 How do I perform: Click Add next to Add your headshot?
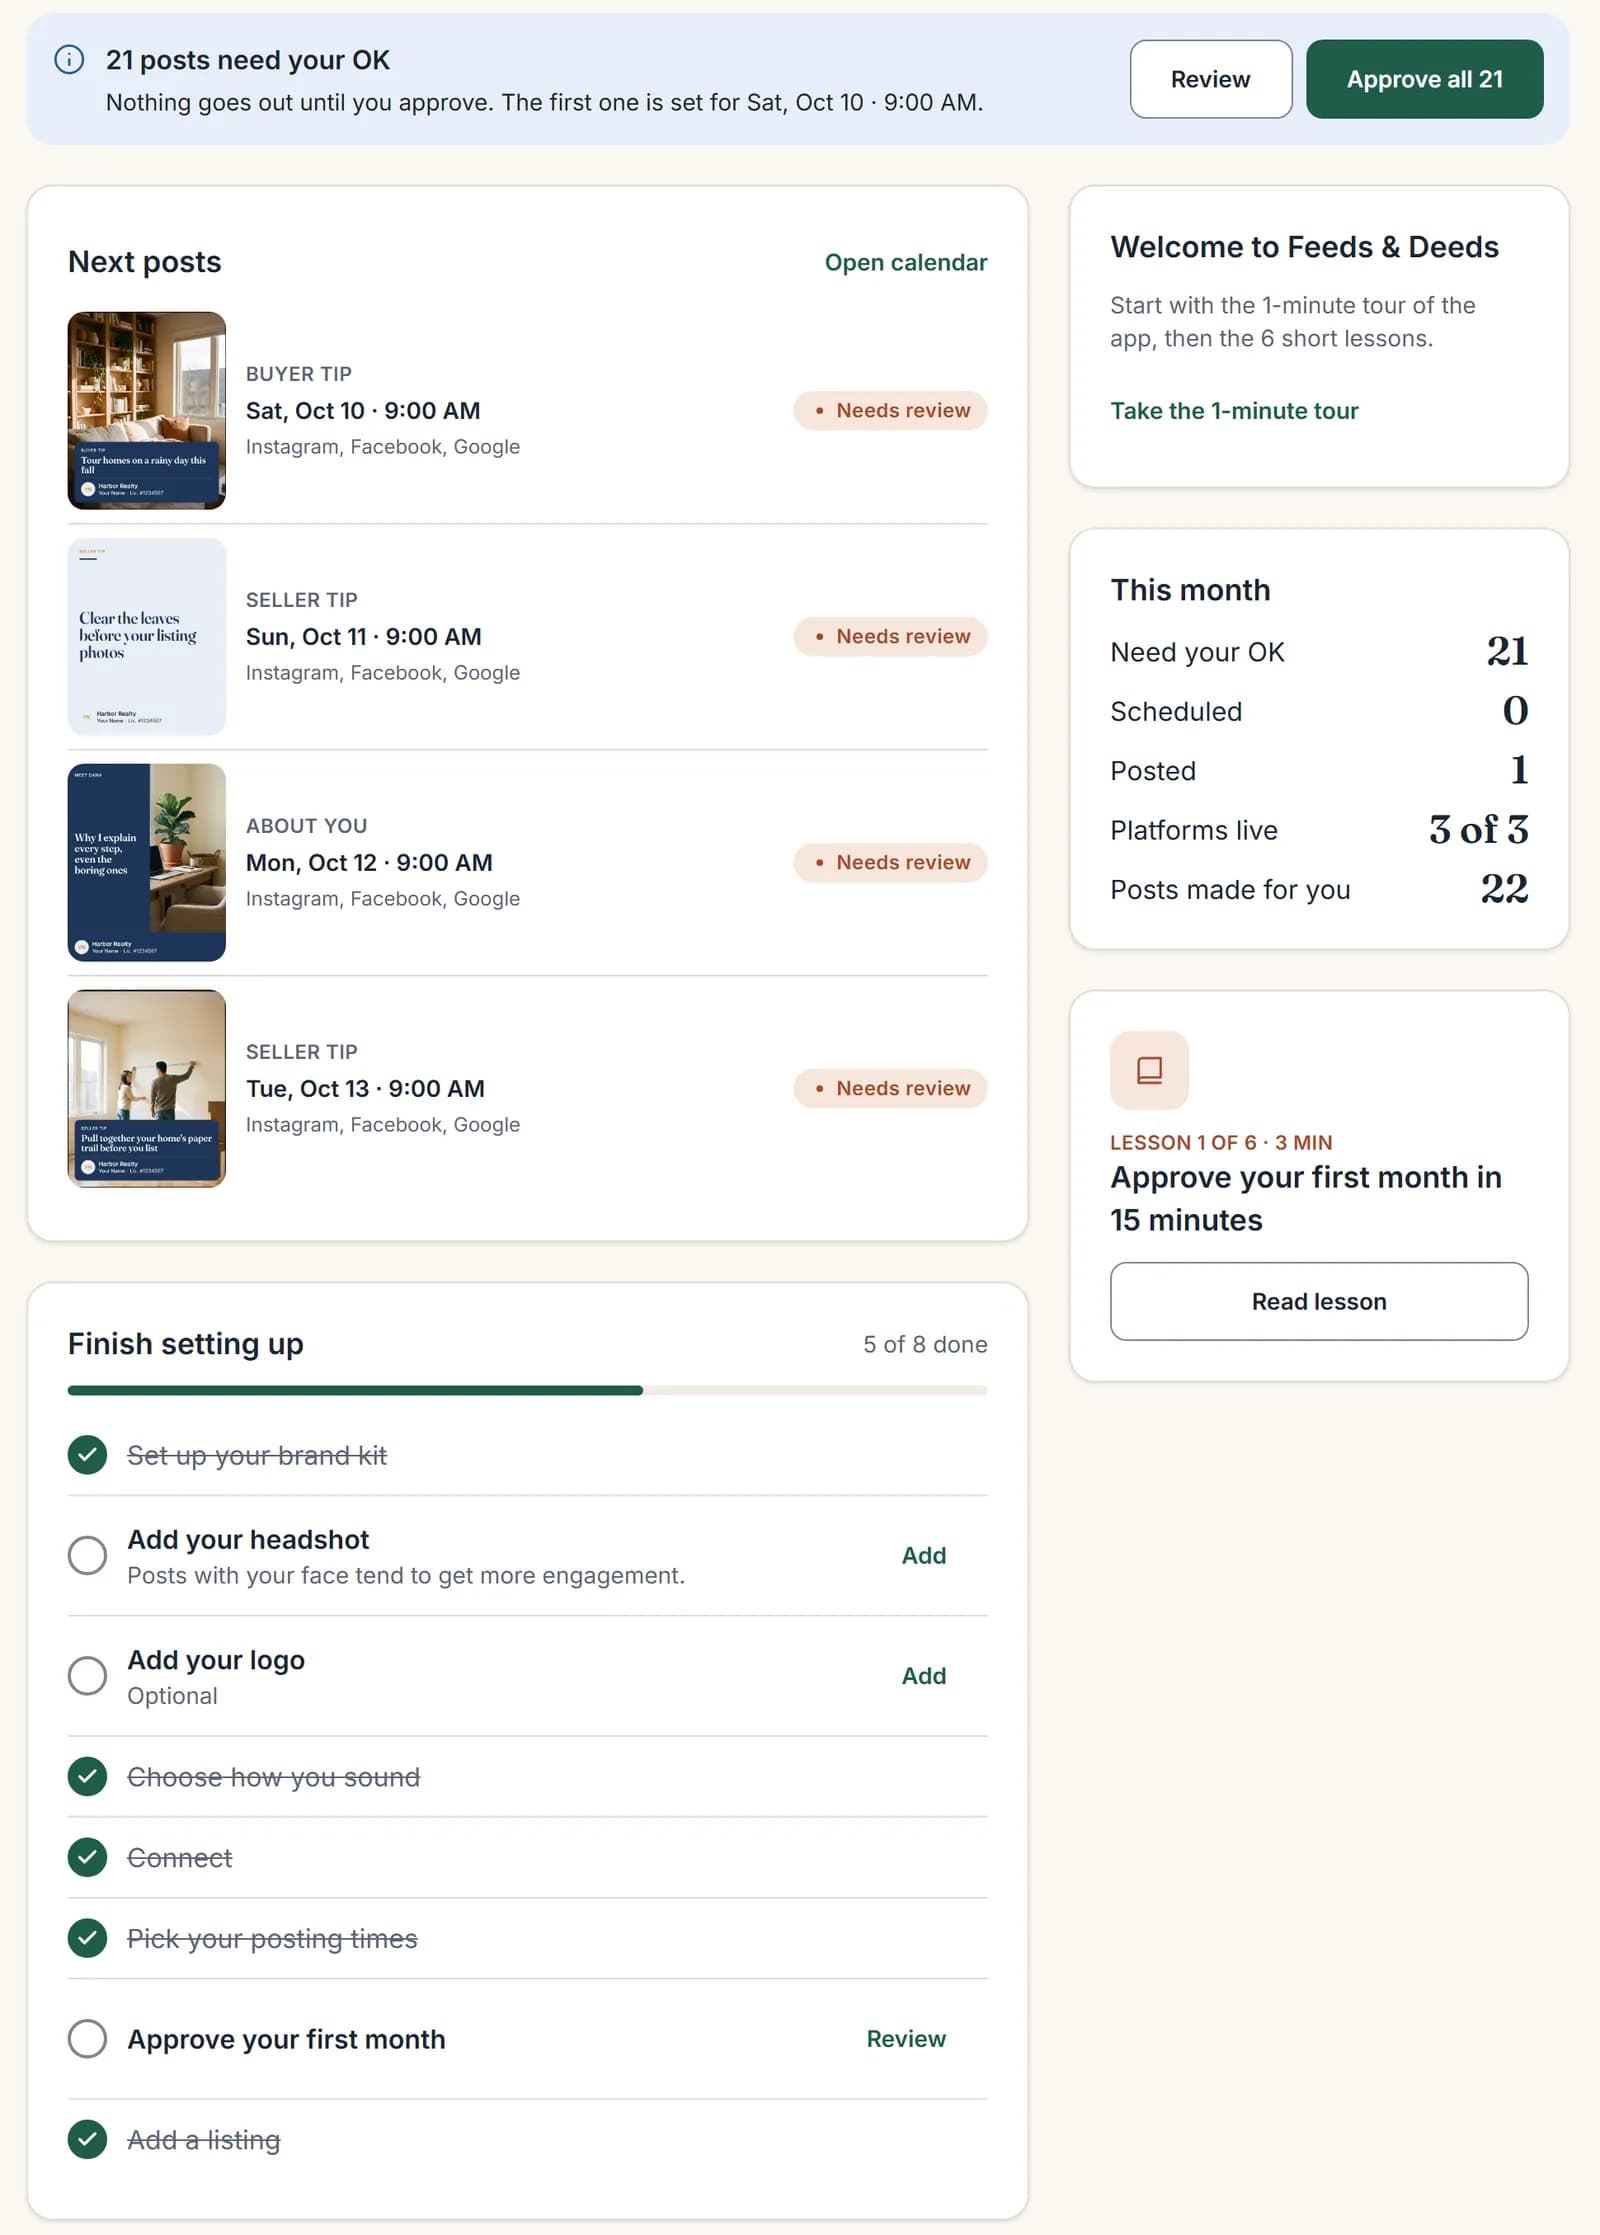coord(923,1555)
